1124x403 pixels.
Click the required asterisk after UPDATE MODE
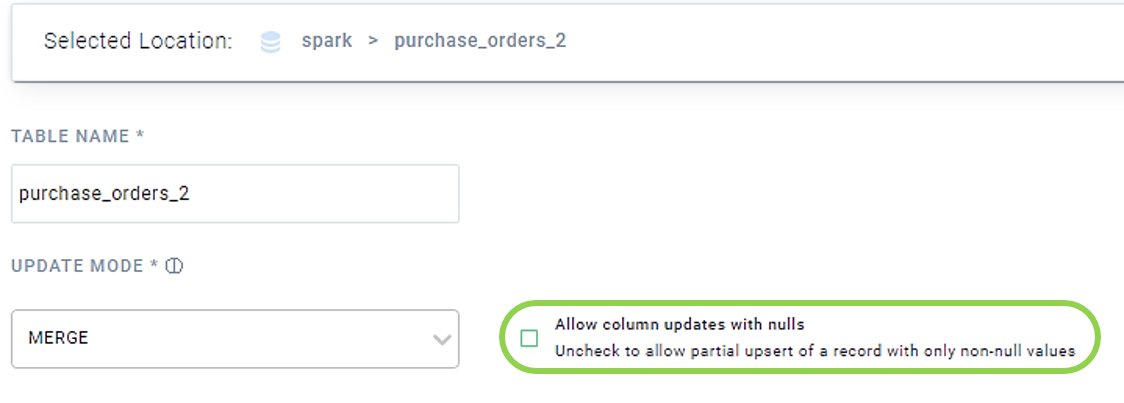154,264
